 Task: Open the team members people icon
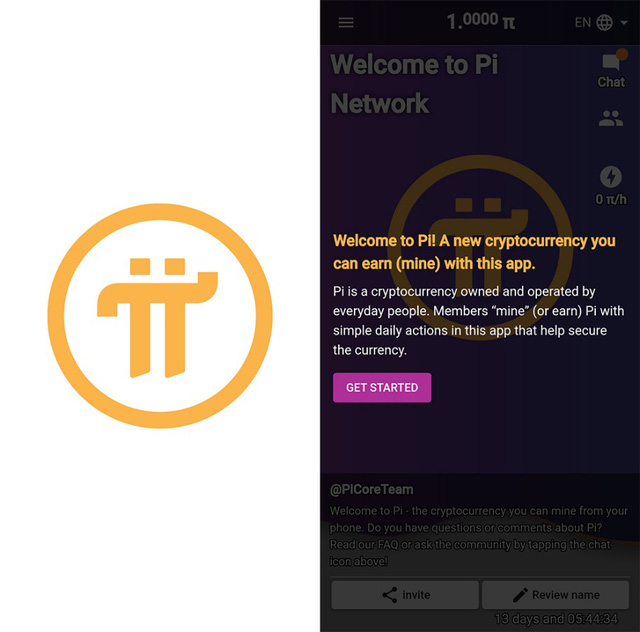point(611,118)
